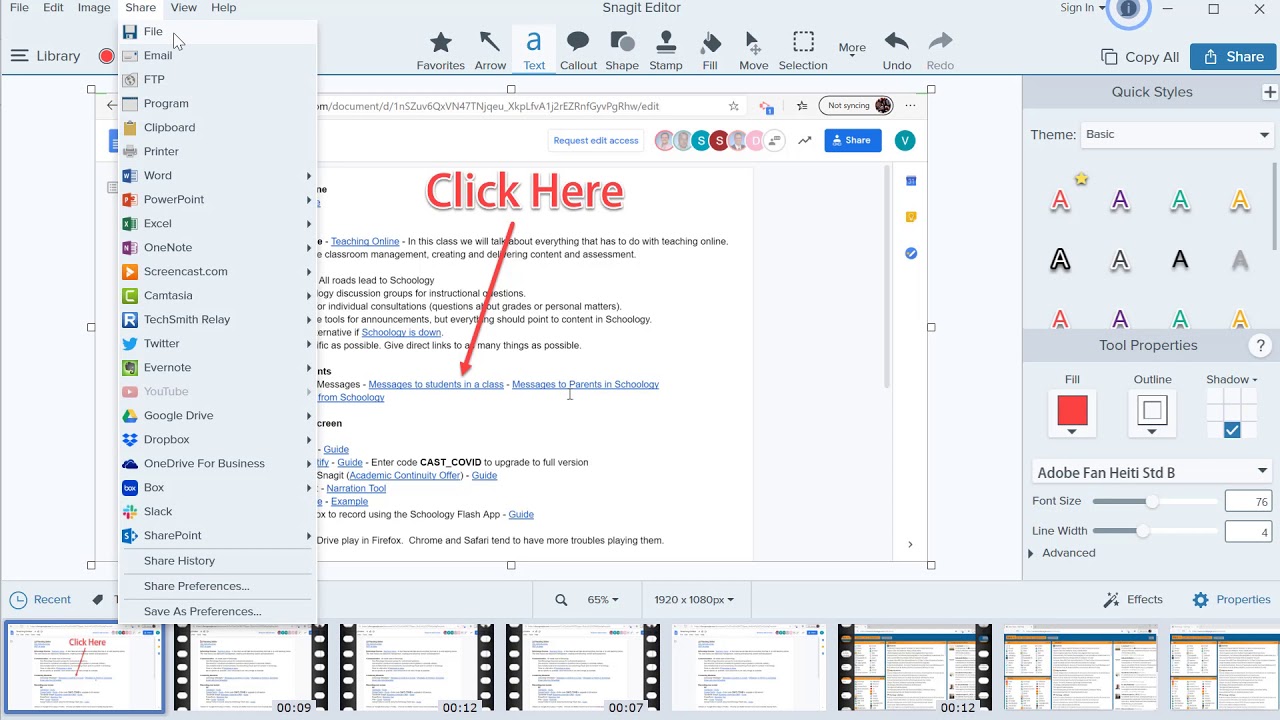This screenshot has width=1280, height=720.
Task: Toggle the Recent tray
Action: [x=41, y=600]
